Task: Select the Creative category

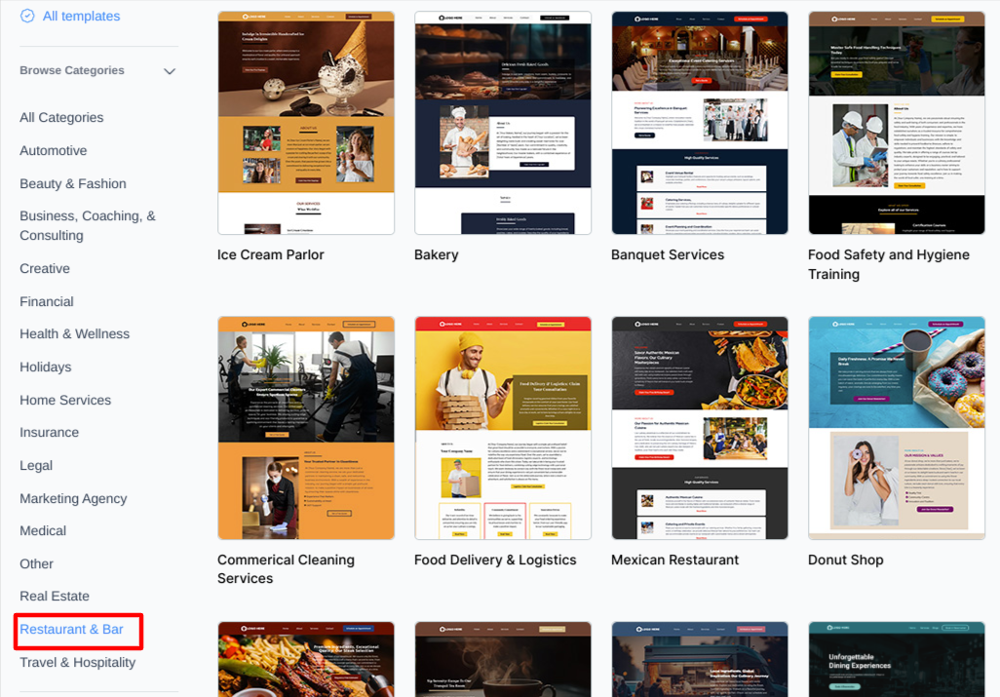Action: tap(45, 268)
